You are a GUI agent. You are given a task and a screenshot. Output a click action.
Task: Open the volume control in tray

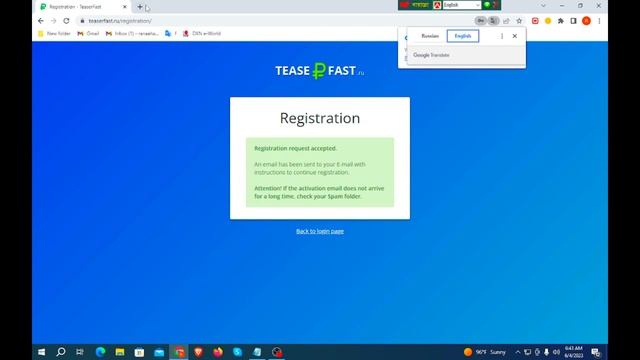pos(556,352)
